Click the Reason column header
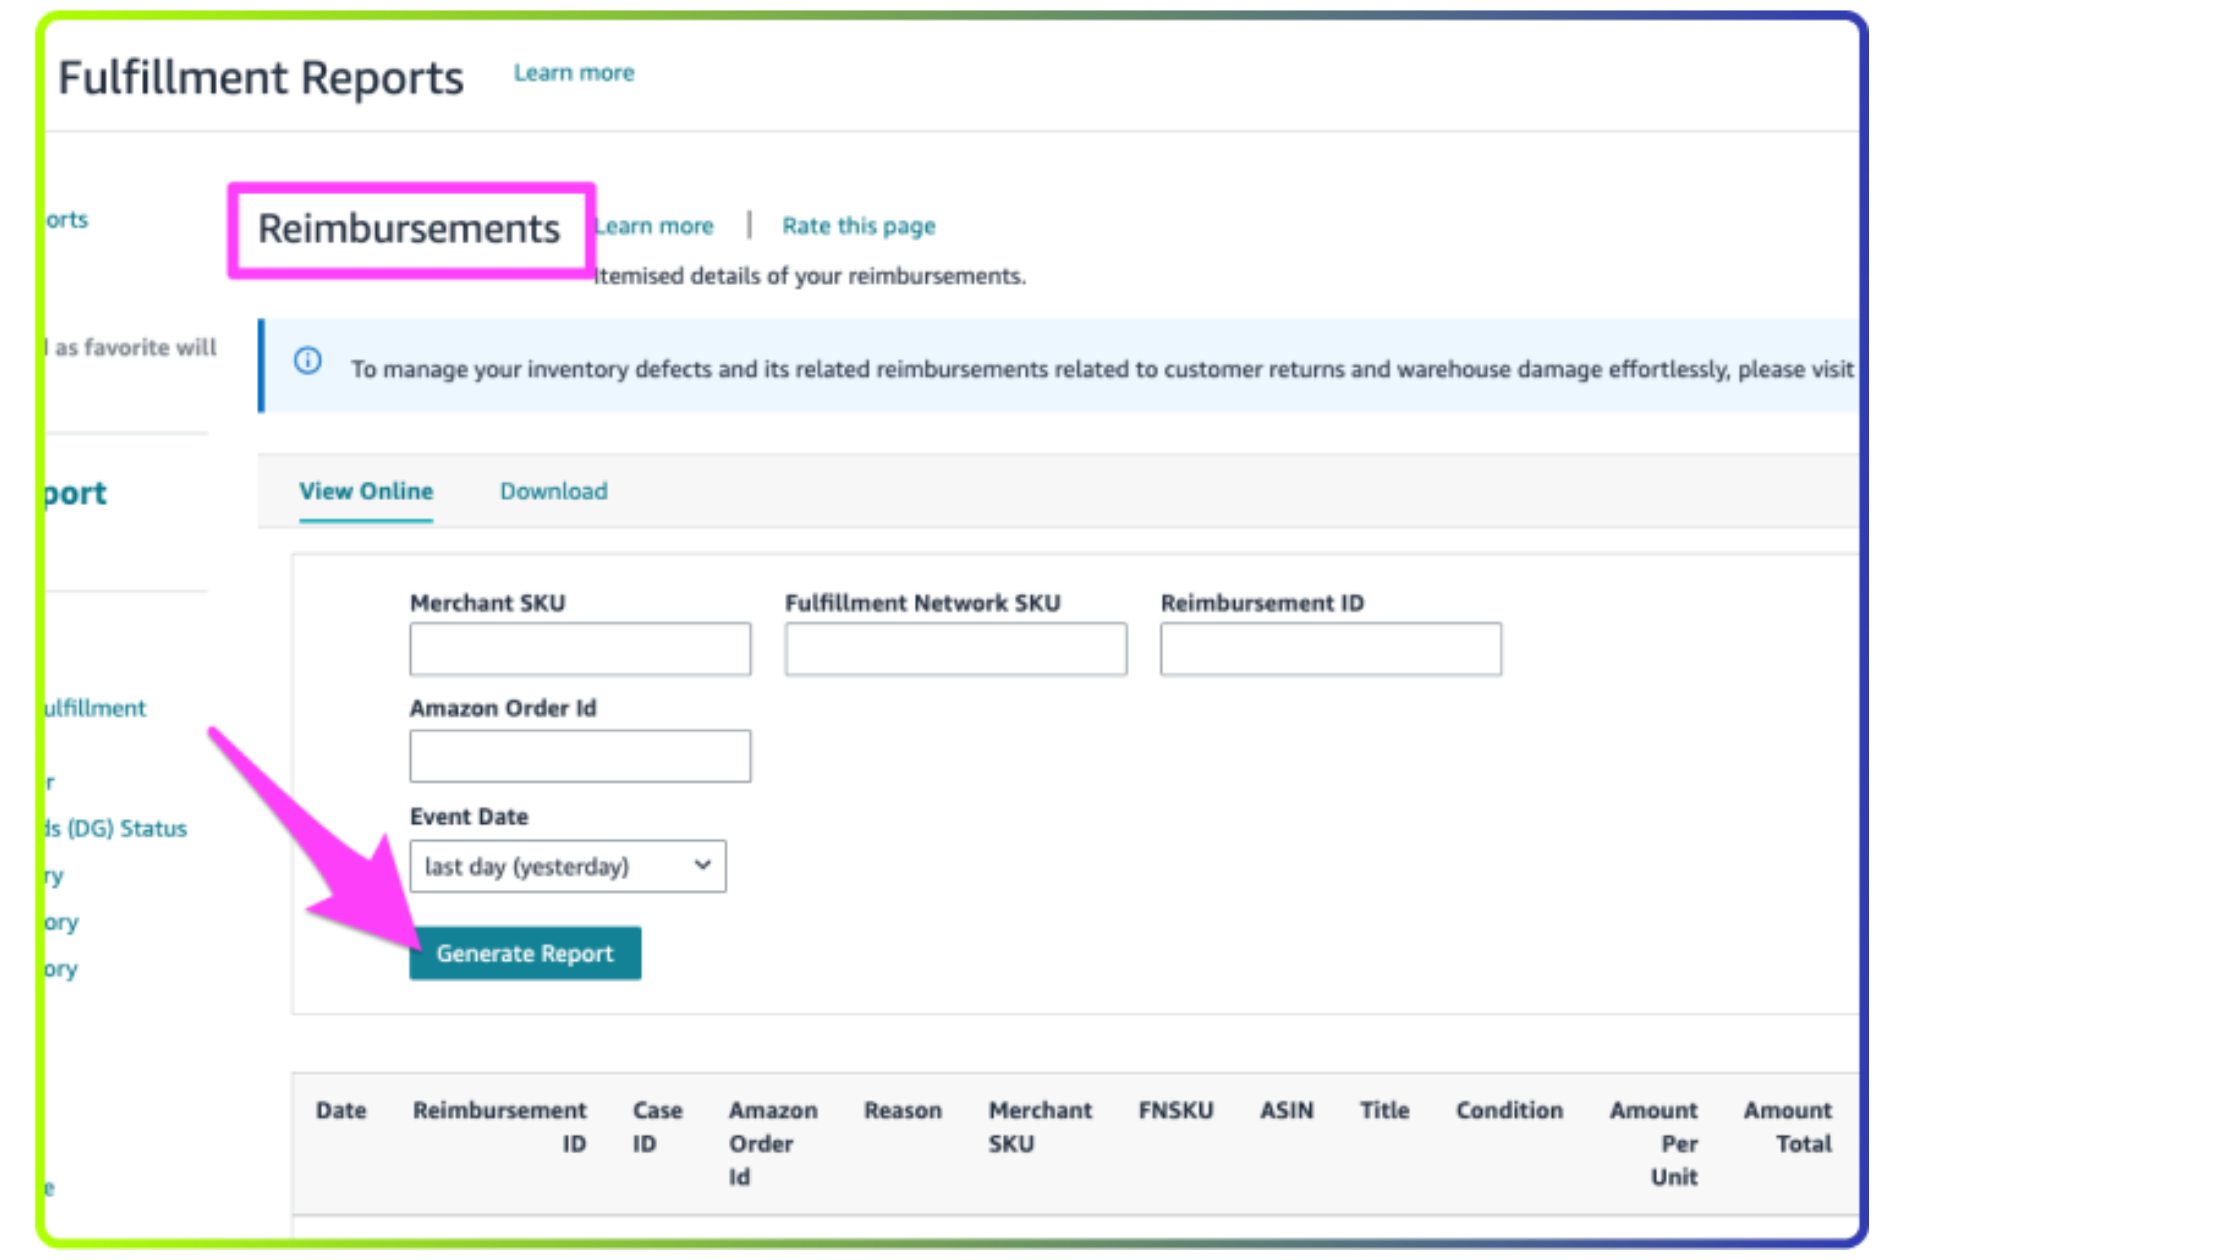This screenshot has width=2240, height=1260. coord(902,1110)
